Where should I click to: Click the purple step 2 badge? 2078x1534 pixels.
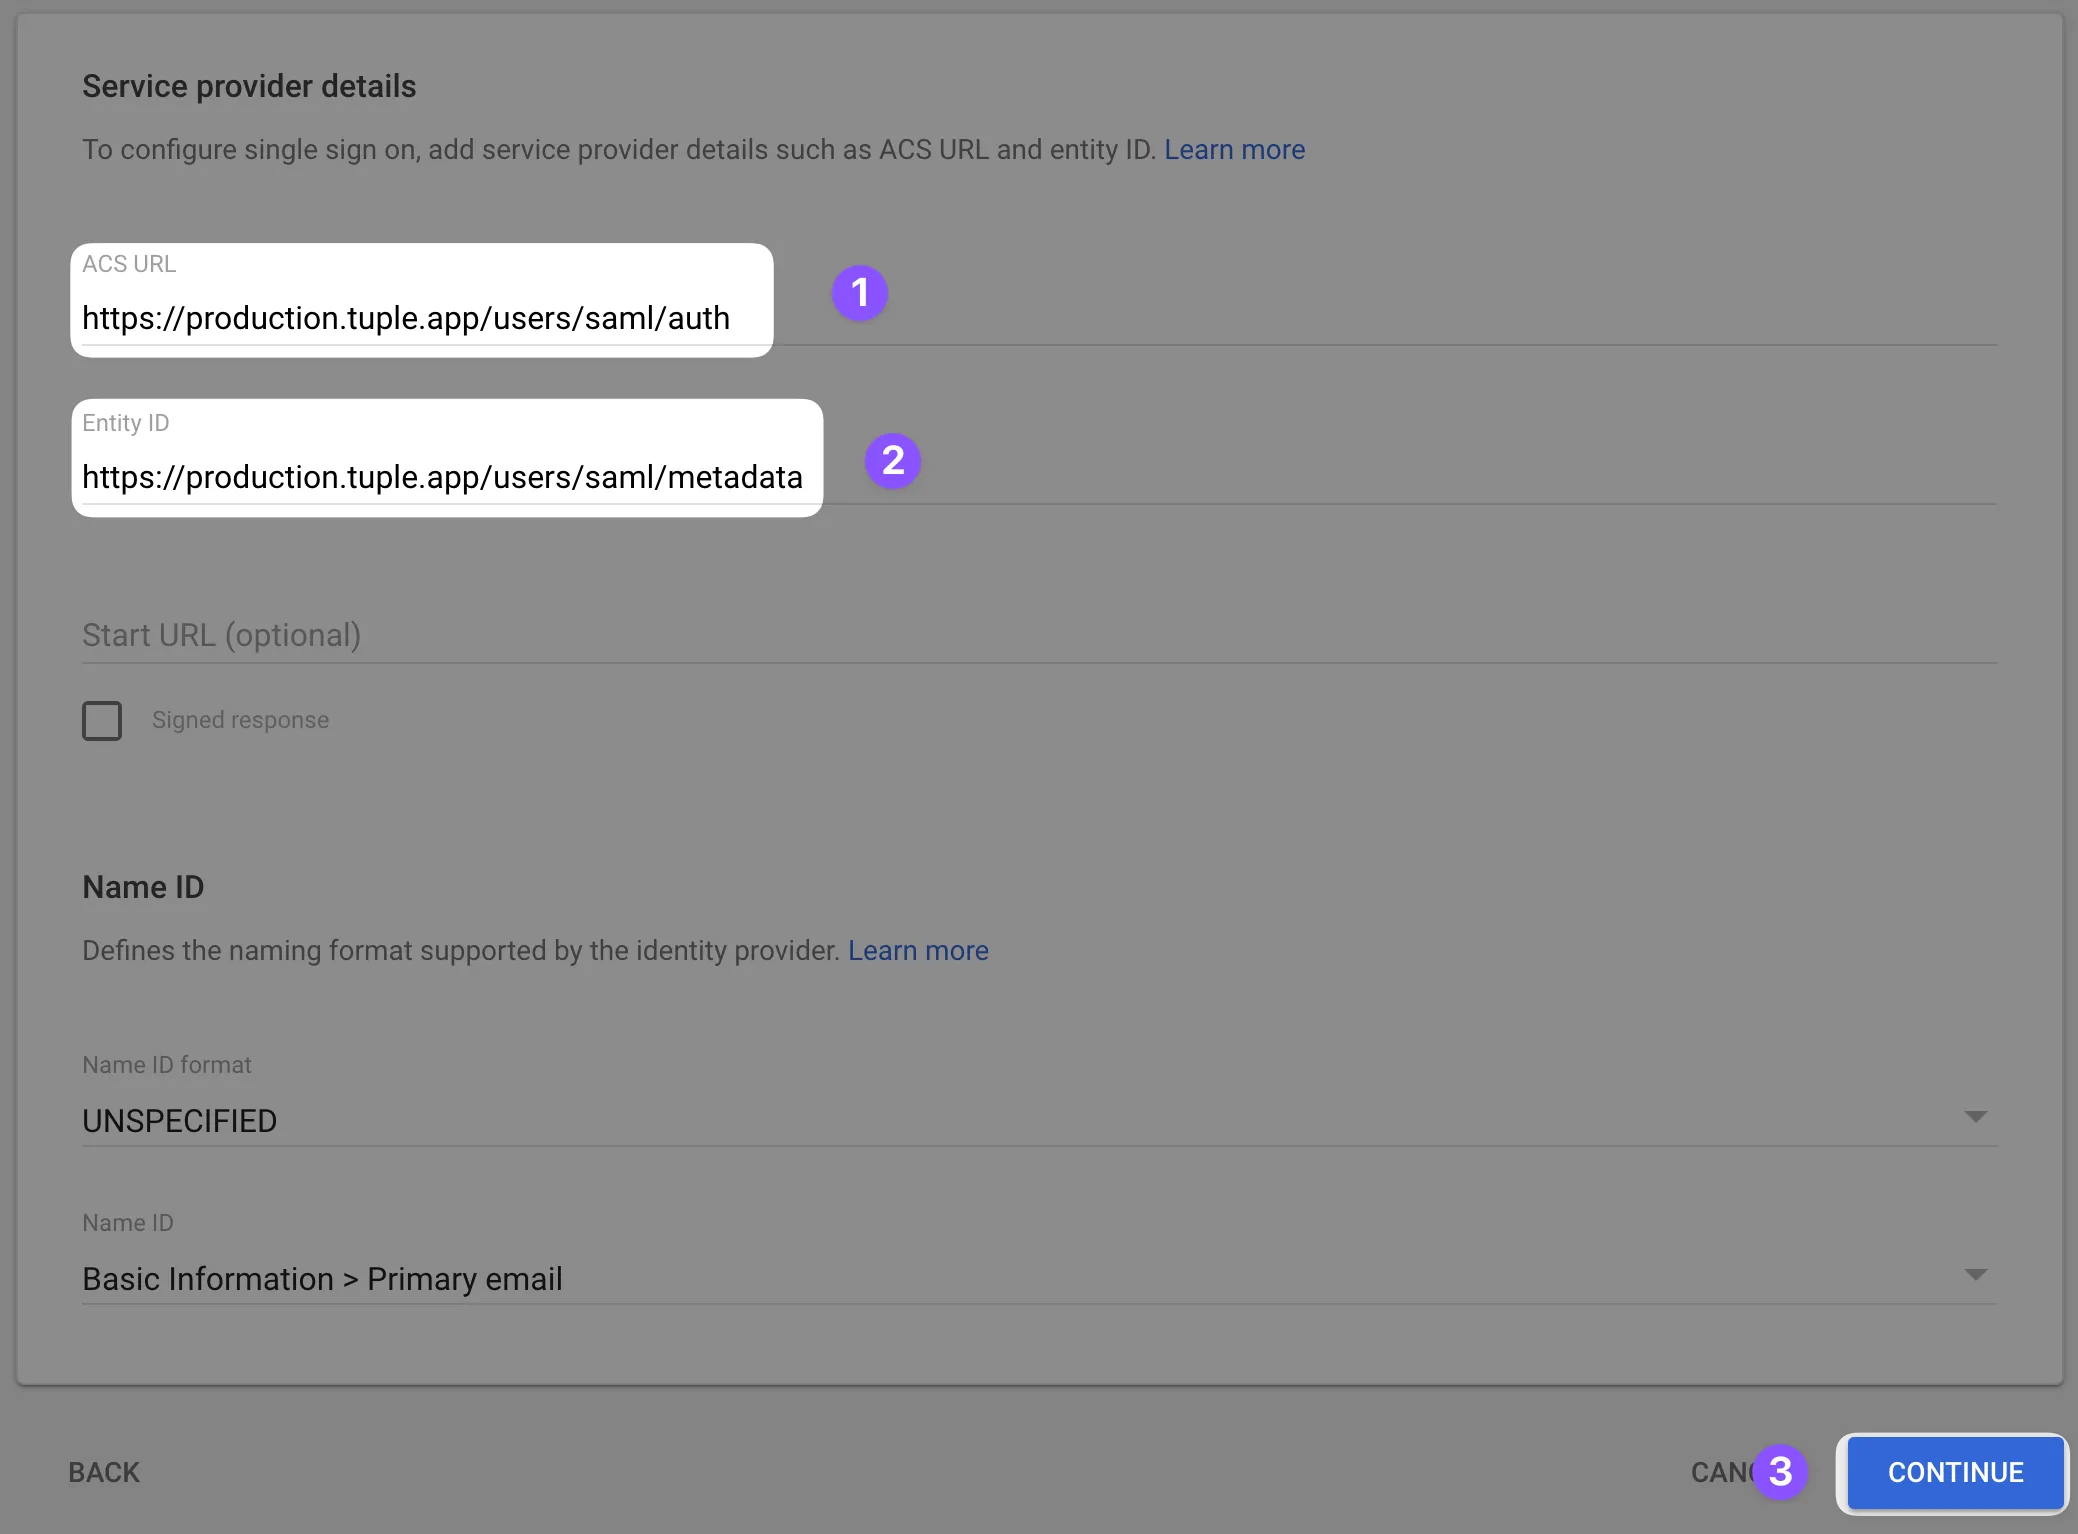tap(893, 461)
